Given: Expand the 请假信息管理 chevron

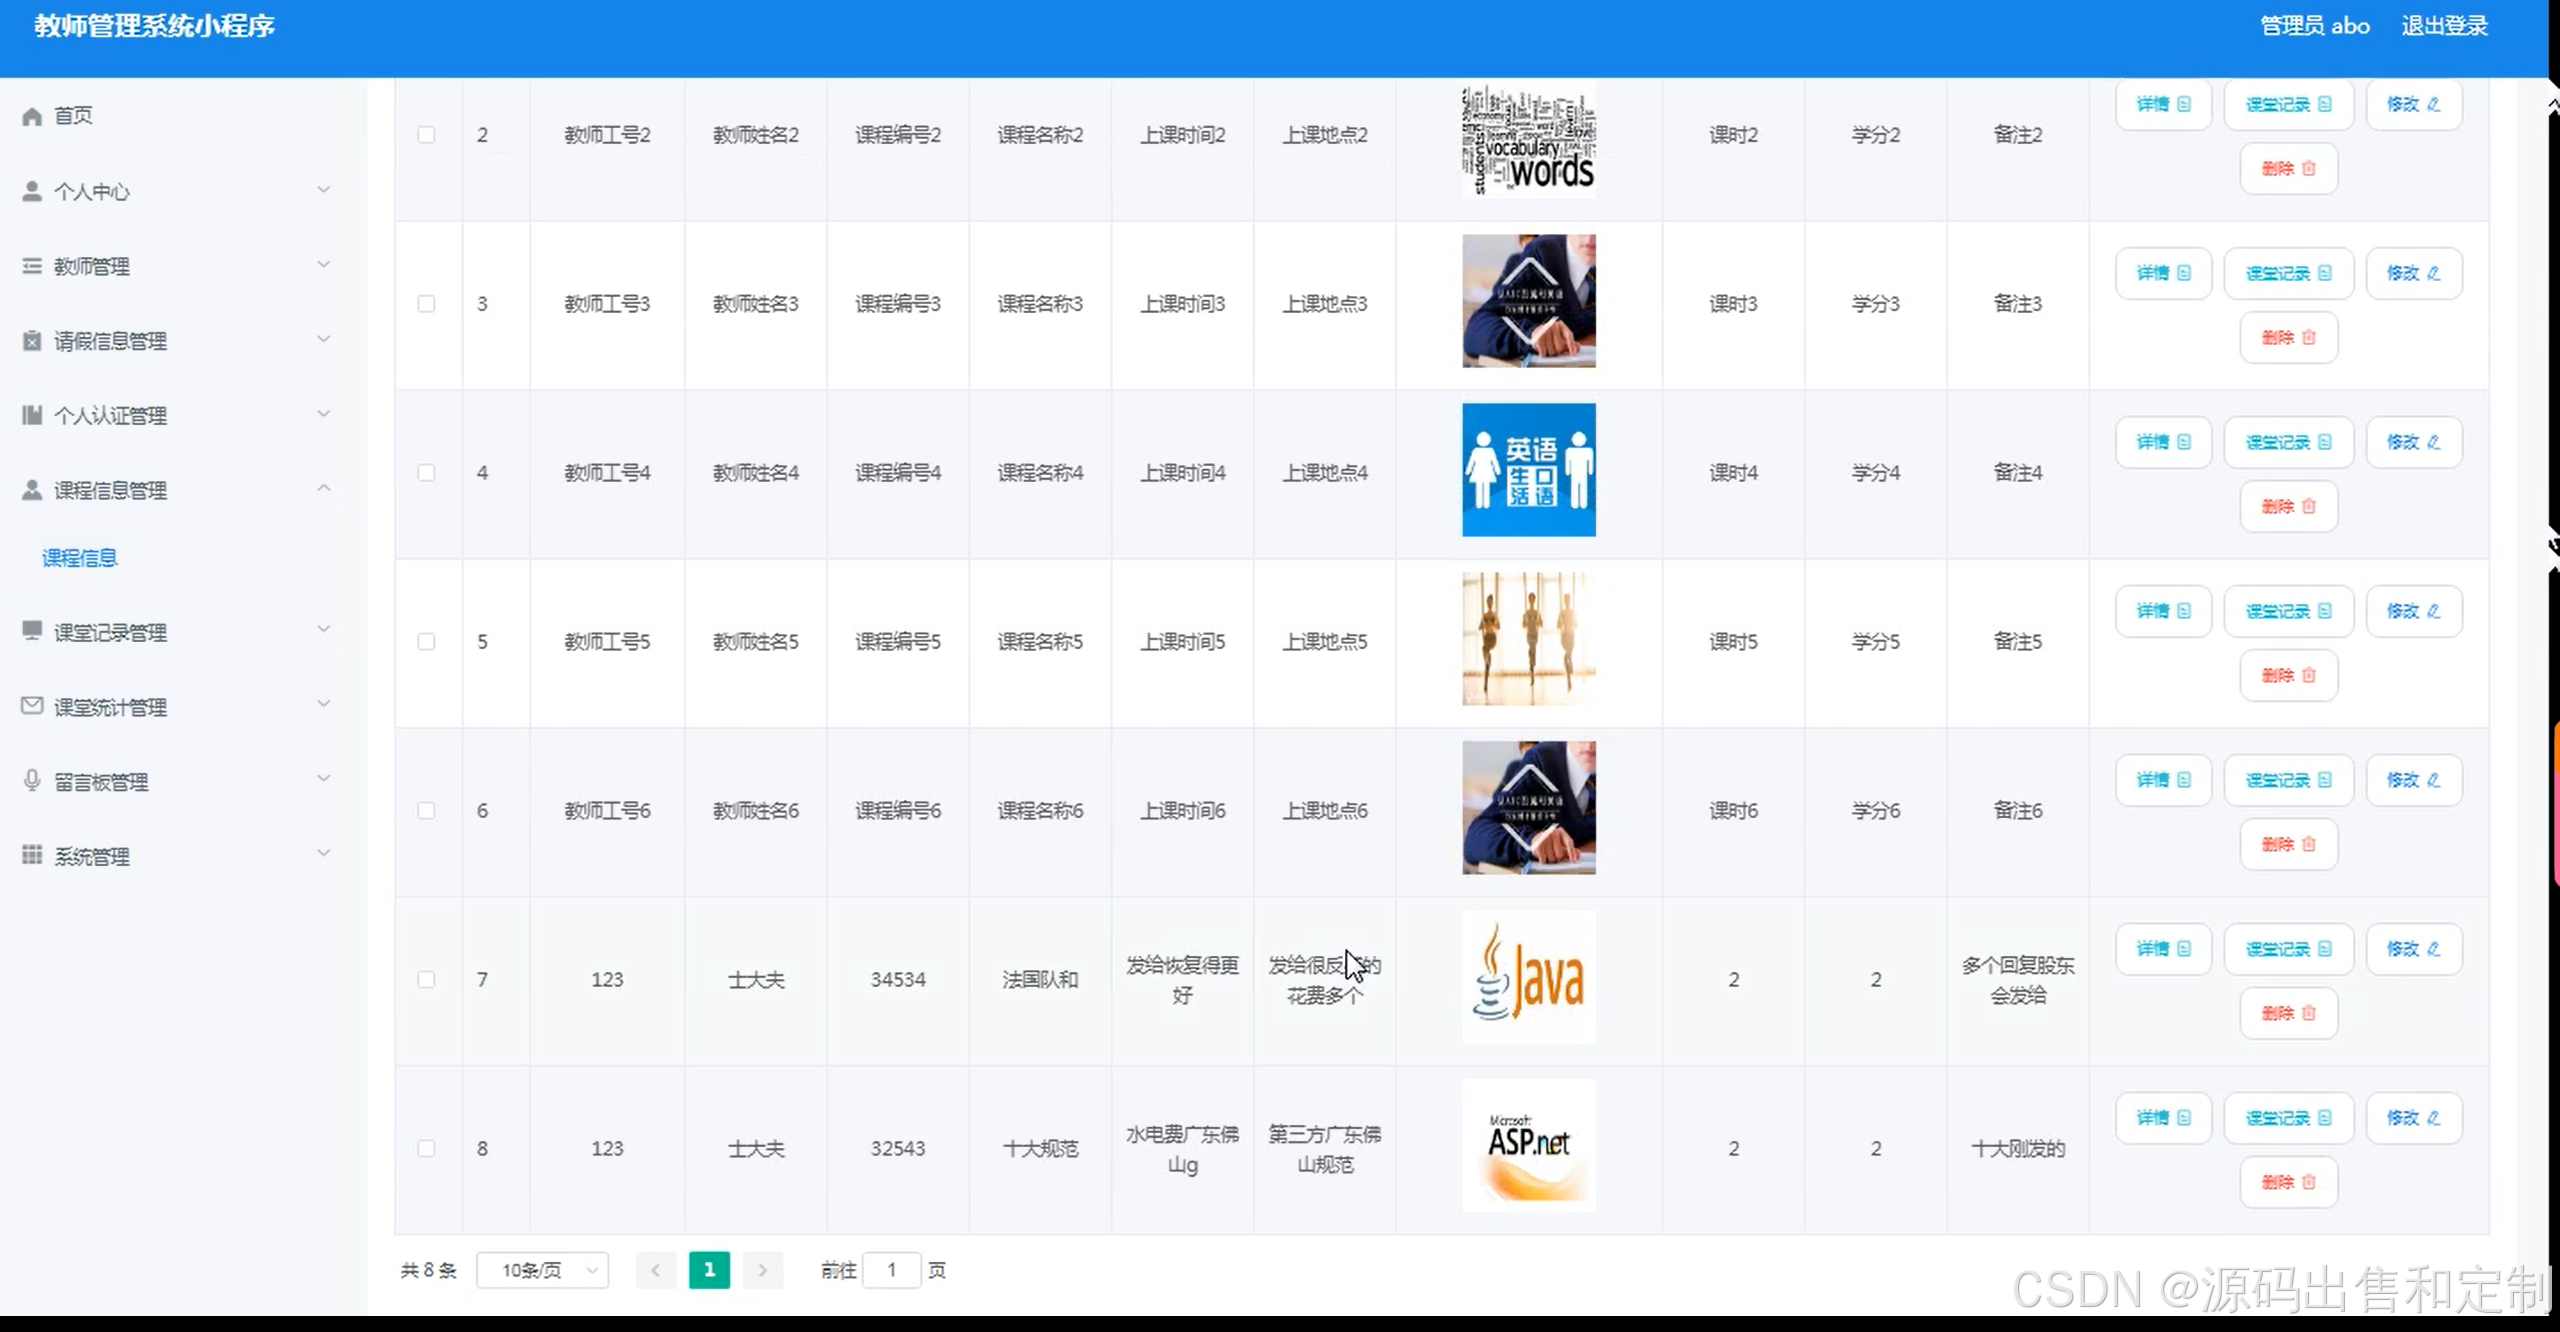Looking at the screenshot, I should pyautogui.click(x=323, y=340).
